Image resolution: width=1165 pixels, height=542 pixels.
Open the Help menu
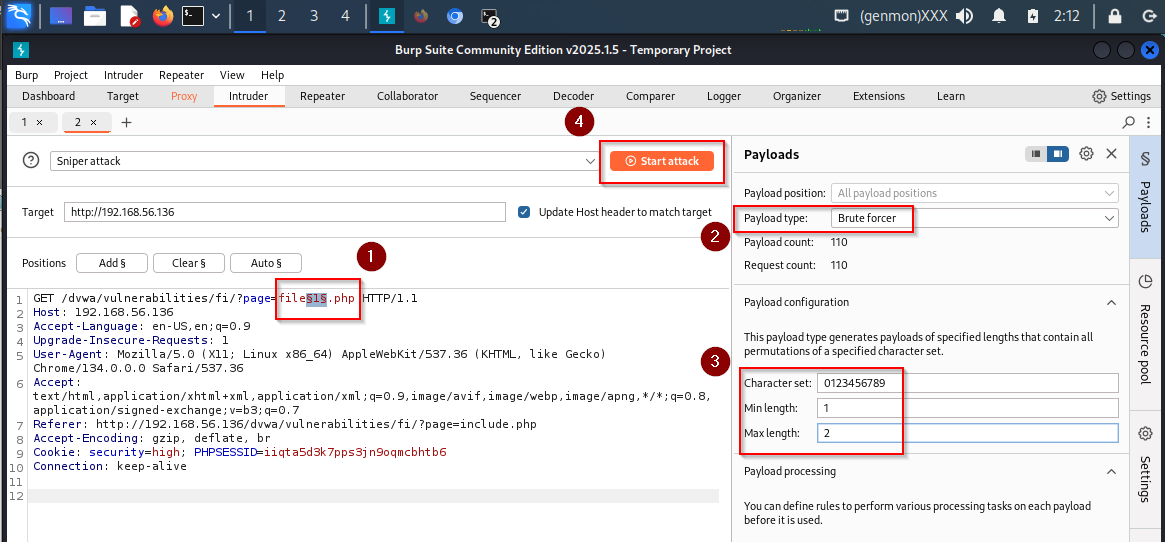coord(273,75)
